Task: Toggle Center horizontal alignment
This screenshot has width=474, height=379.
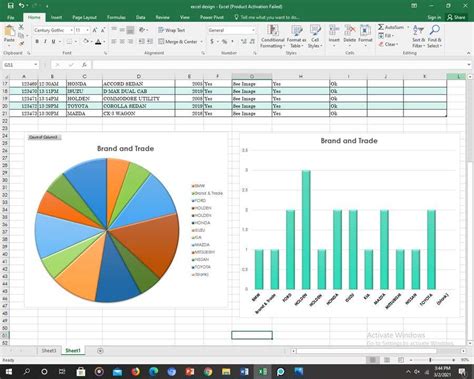Action: [122, 41]
